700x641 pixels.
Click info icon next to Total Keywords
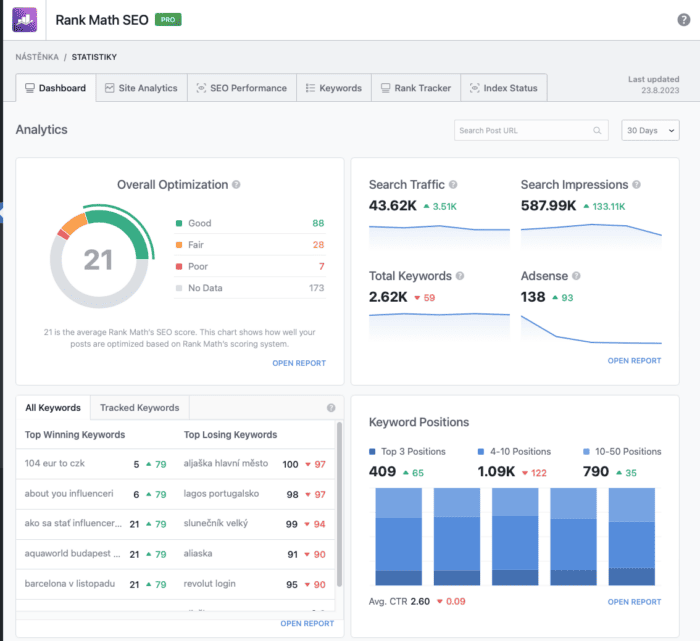click(459, 276)
